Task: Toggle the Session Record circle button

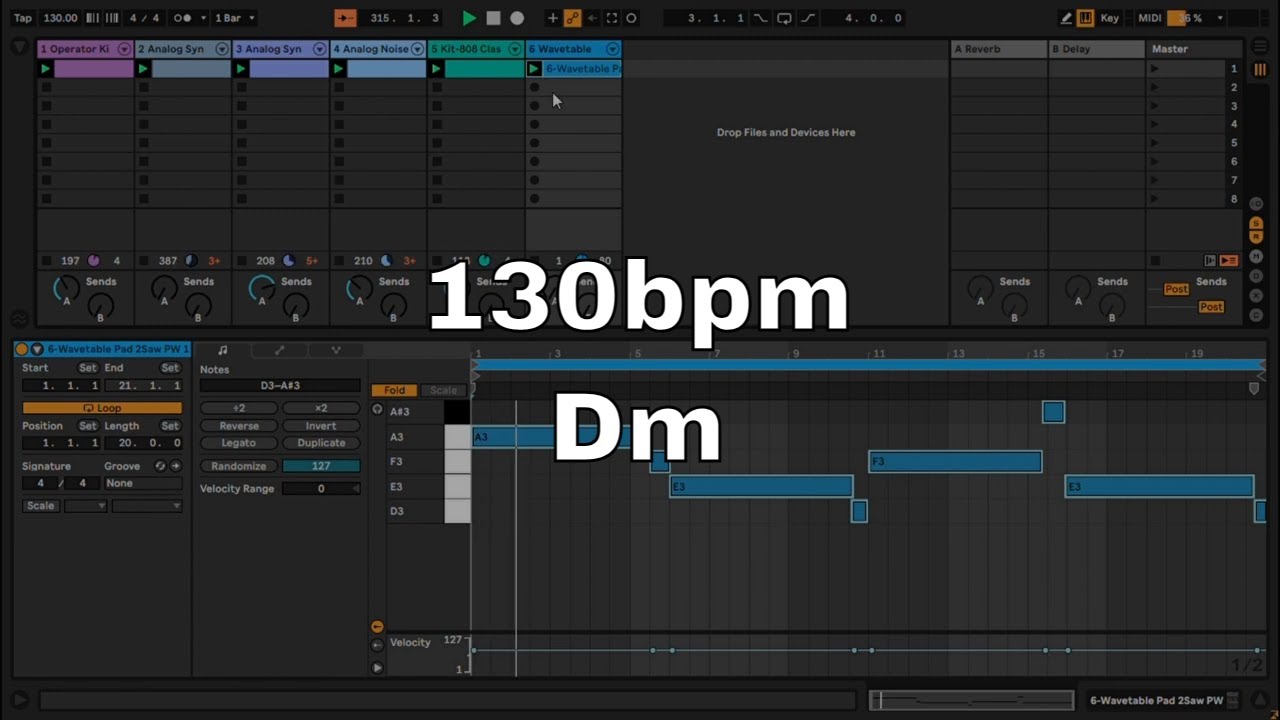Action: pos(631,18)
